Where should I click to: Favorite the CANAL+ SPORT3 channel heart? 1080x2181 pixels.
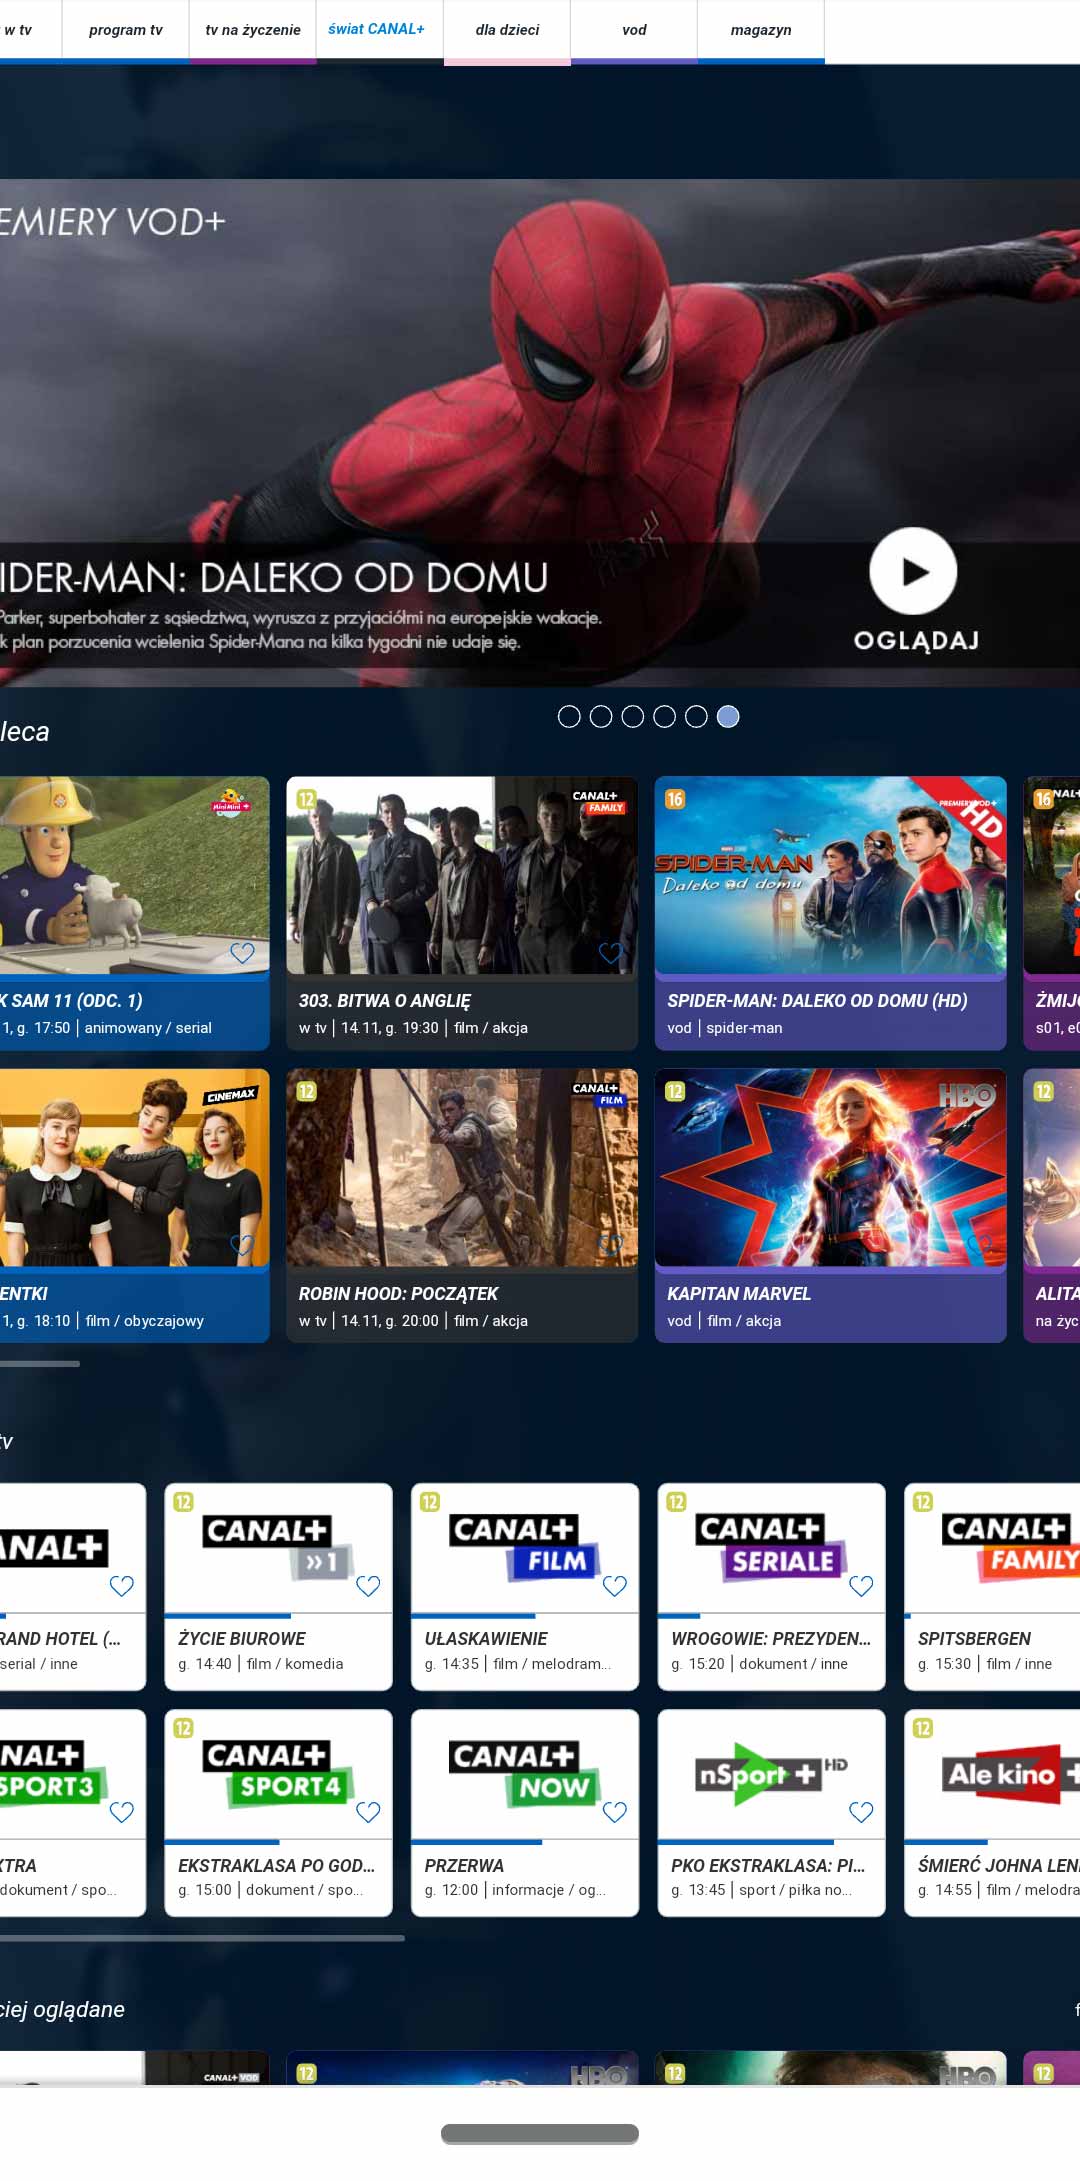click(122, 1812)
